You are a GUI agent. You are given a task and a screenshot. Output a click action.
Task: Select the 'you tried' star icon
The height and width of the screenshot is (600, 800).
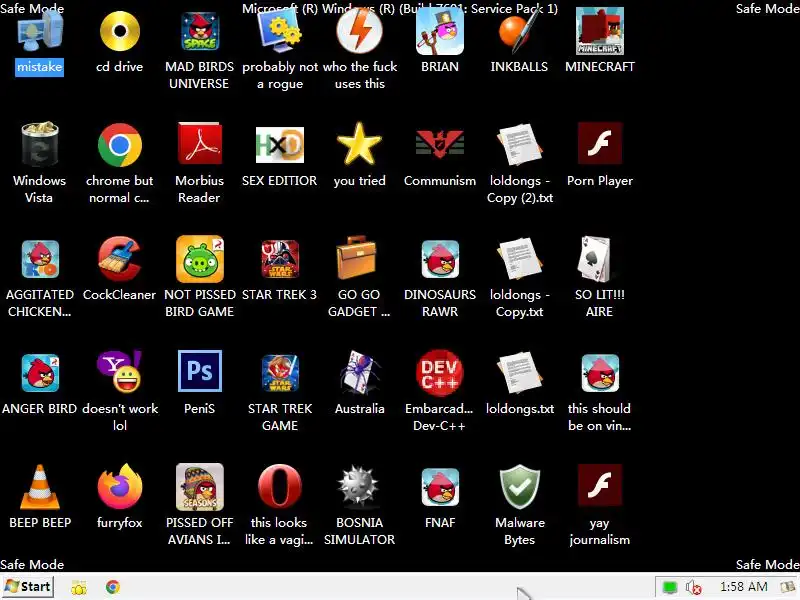[x=360, y=144]
